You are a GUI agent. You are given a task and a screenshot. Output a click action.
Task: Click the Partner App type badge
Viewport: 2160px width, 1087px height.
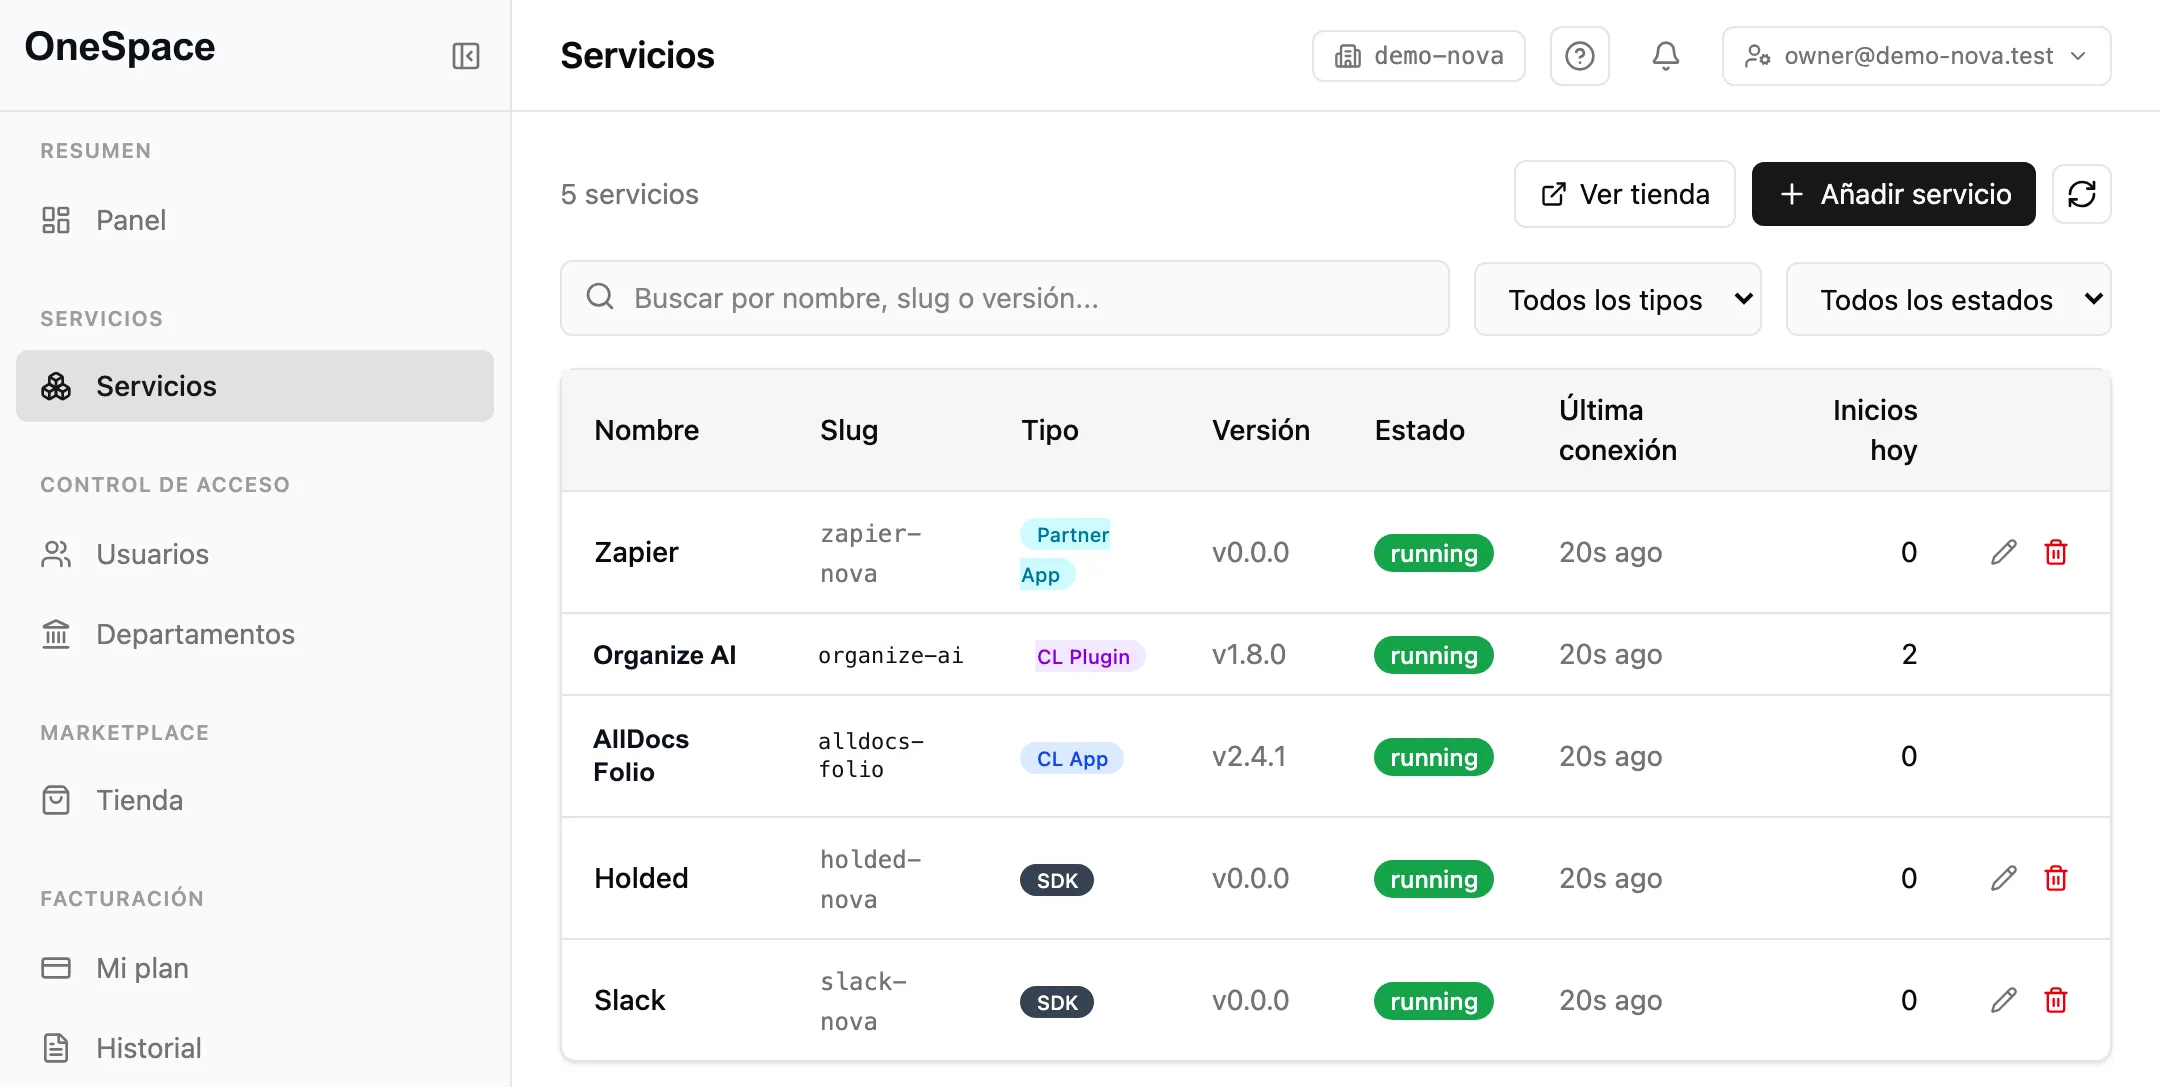(1066, 554)
